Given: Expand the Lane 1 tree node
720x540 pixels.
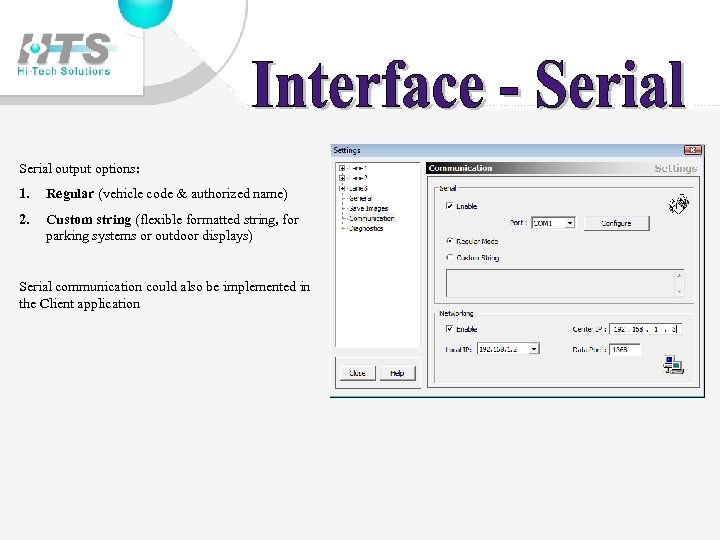Looking at the screenshot, I should 342,168.
